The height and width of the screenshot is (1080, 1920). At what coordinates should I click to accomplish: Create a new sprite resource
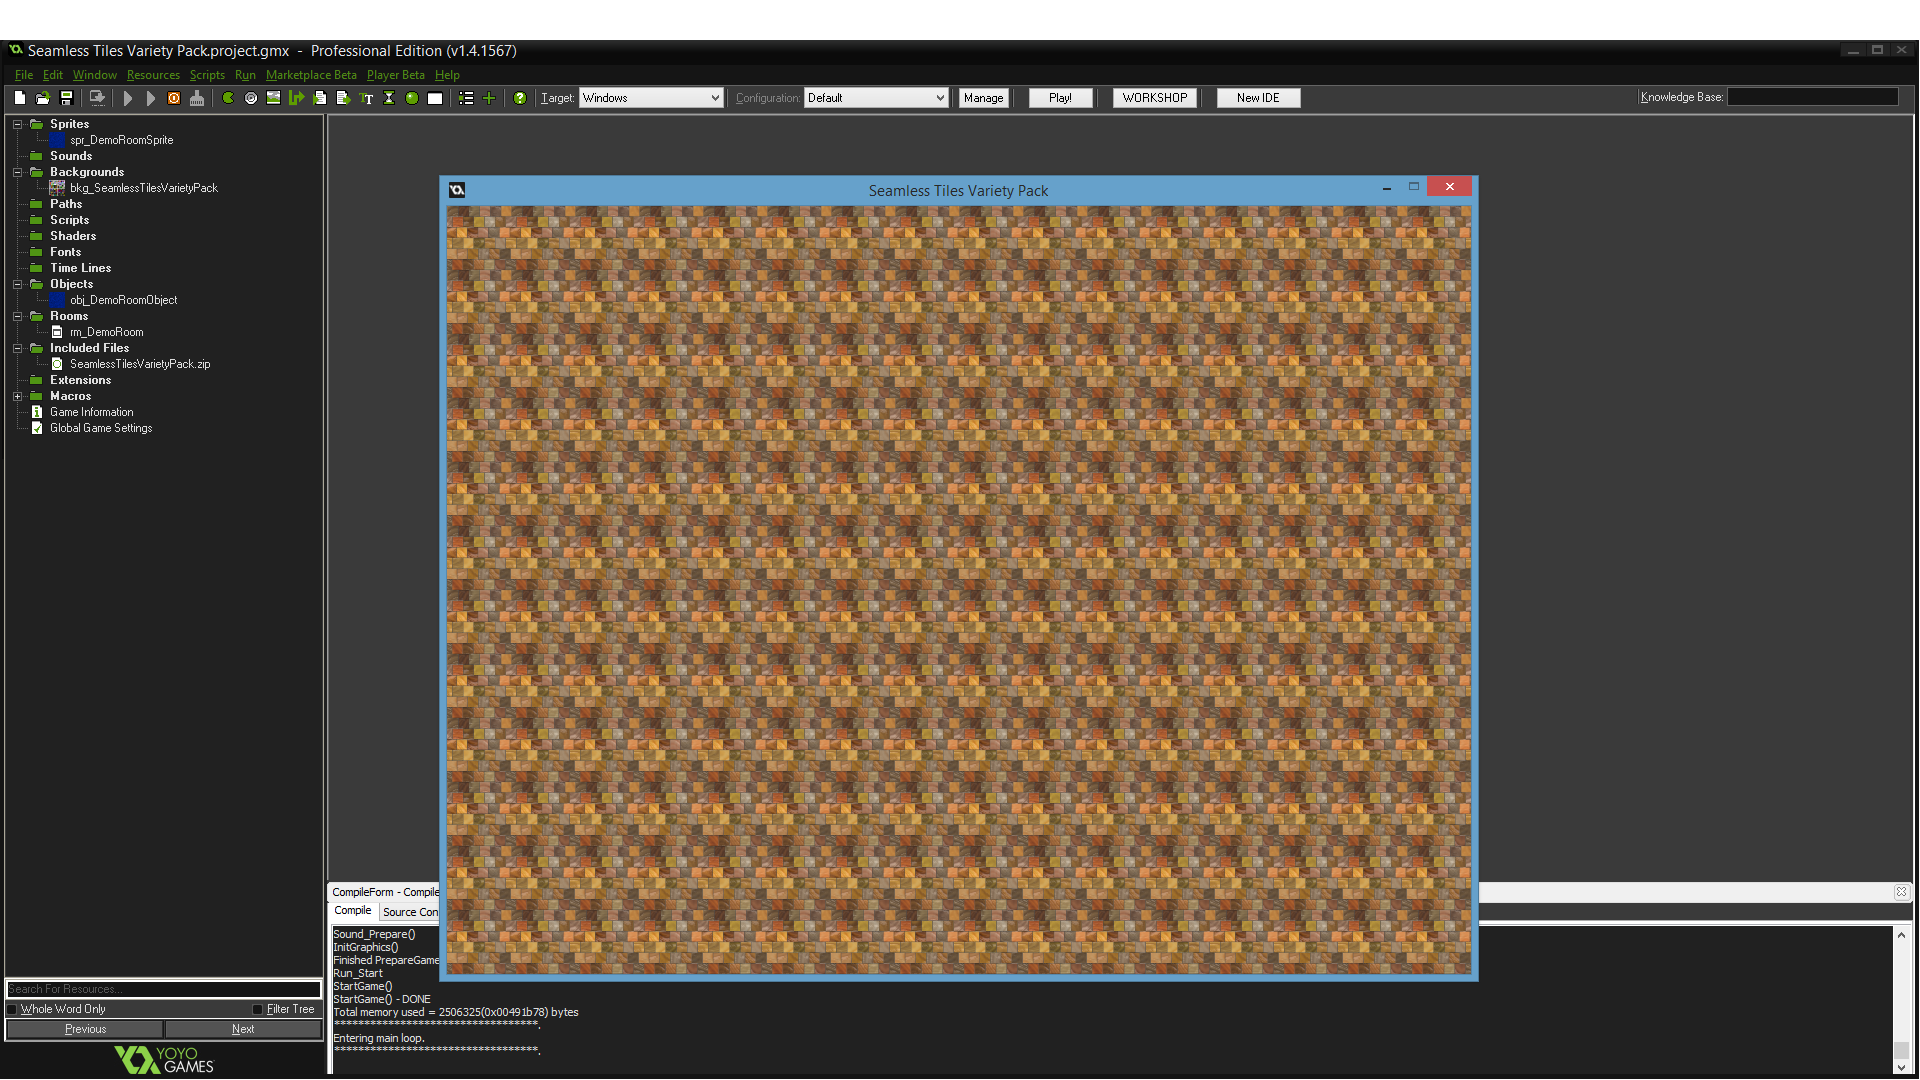tap(227, 98)
